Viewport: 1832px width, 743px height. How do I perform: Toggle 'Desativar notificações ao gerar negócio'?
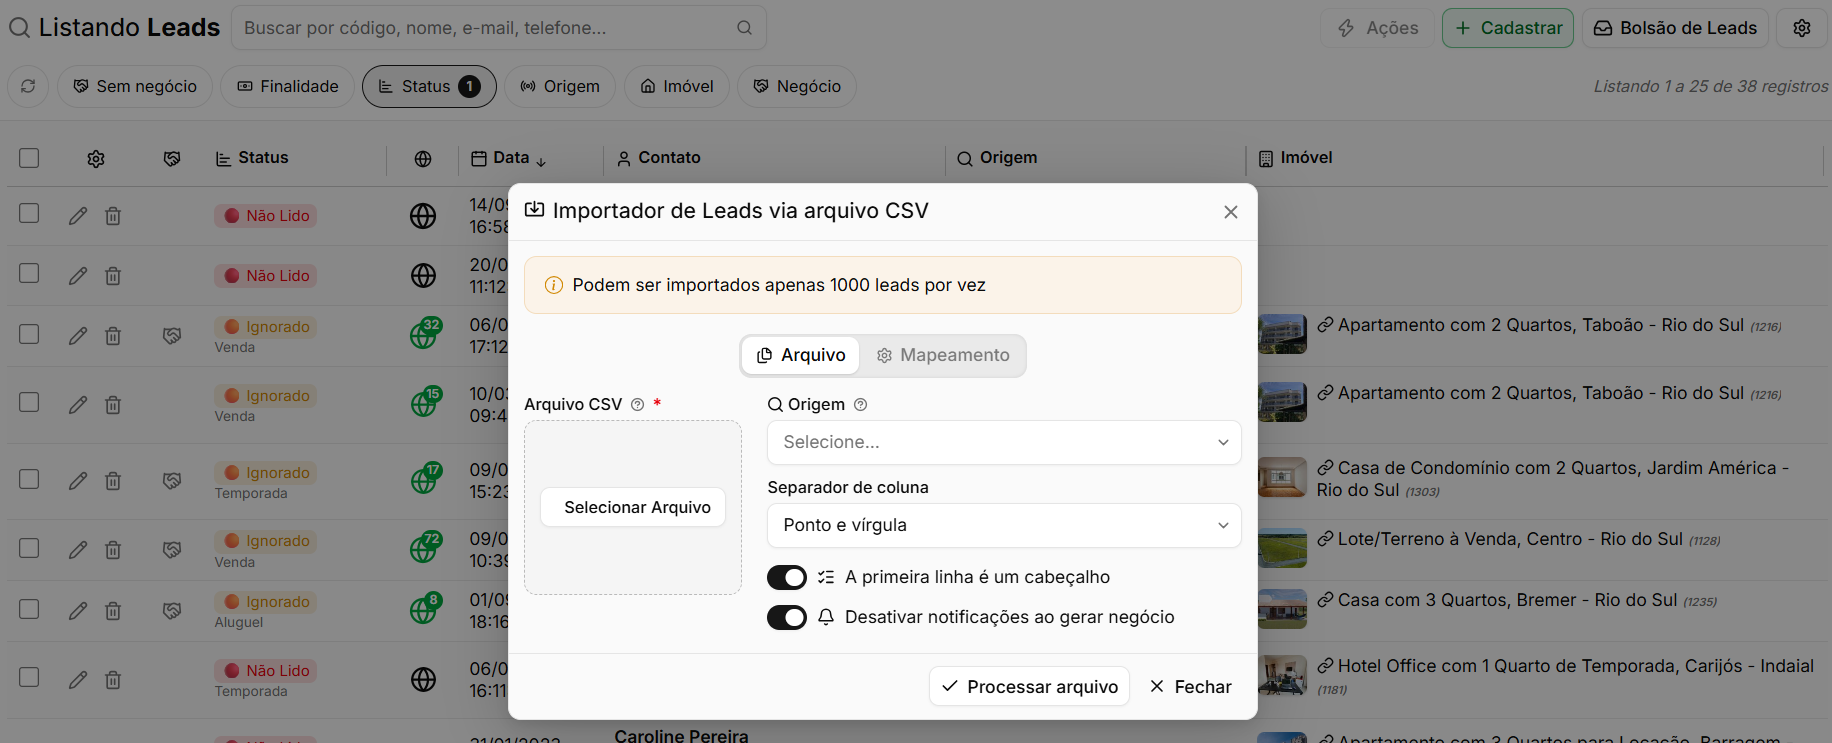click(787, 617)
